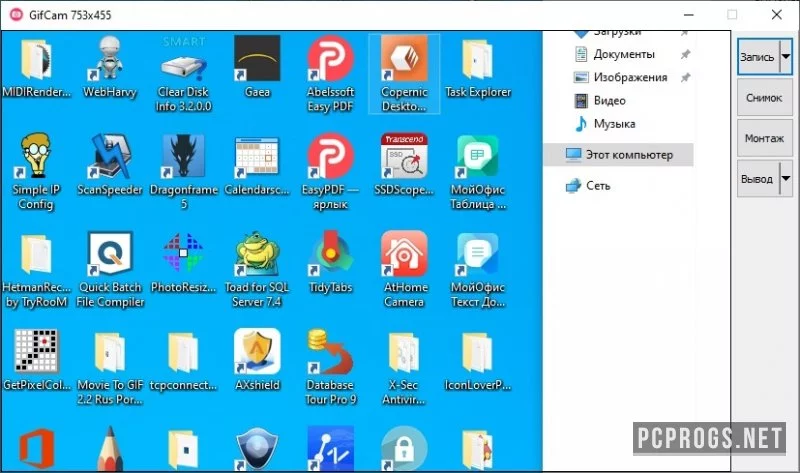The width and height of the screenshot is (800, 473).
Task: Select the Gaea desktop shortcut
Action: pos(257,67)
